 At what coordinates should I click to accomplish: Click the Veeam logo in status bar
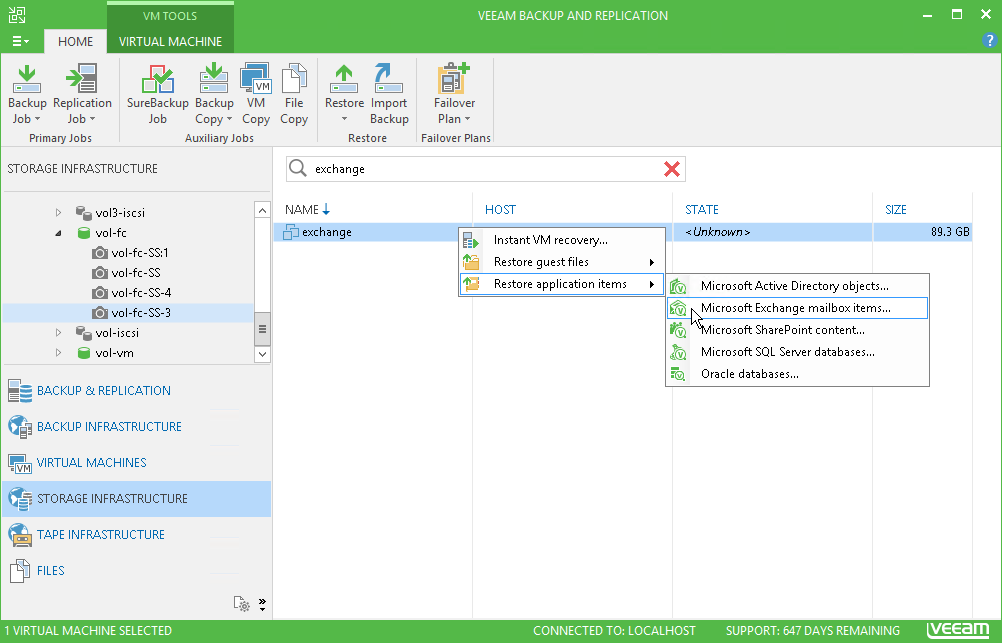(x=958, y=630)
